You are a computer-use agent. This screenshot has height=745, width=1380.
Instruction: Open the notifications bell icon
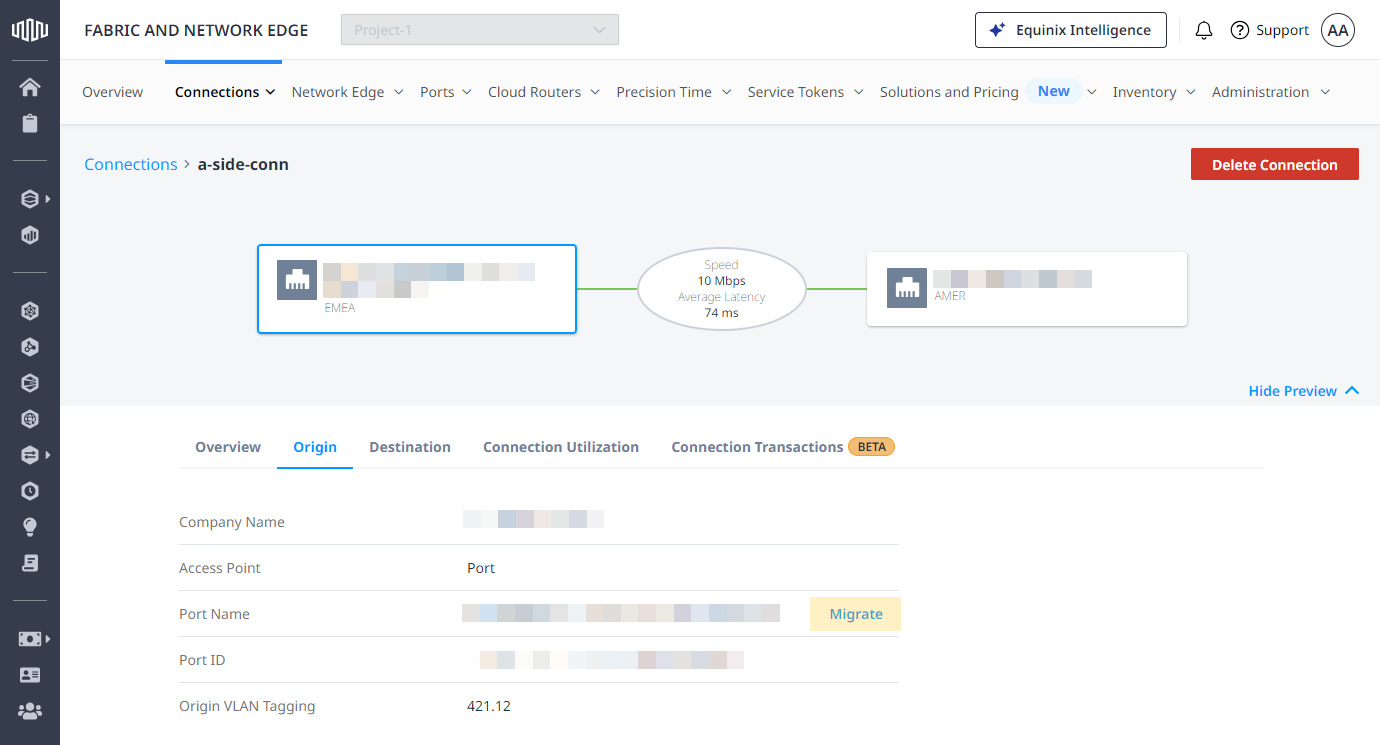coord(1204,30)
